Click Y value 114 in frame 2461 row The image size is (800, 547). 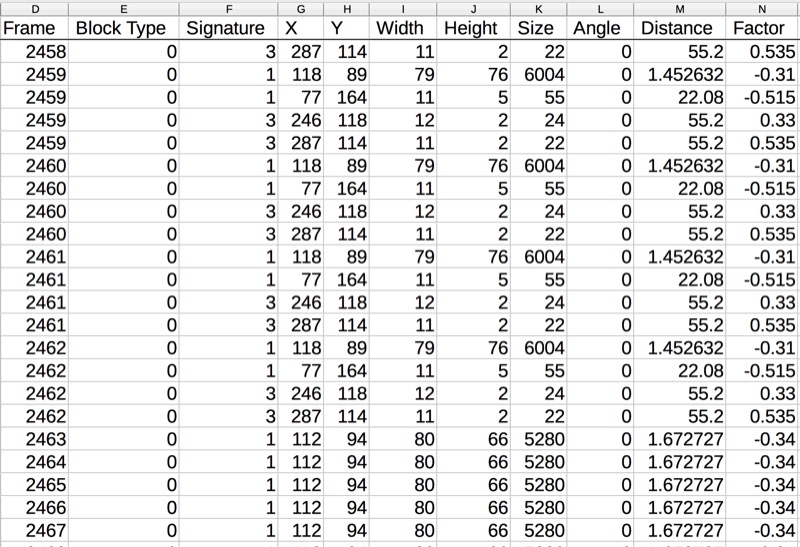pos(346,325)
